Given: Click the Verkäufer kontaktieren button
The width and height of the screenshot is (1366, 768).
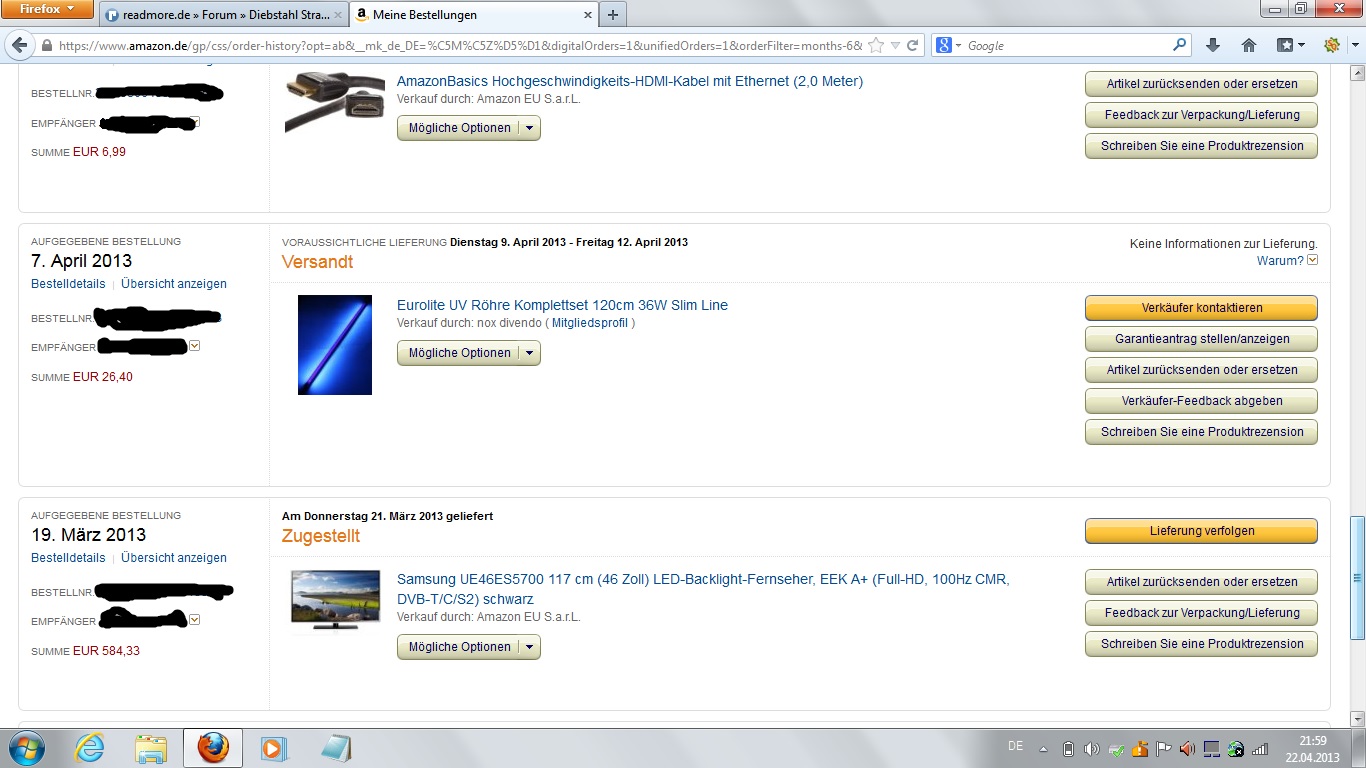Looking at the screenshot, I should (1201, 308).
